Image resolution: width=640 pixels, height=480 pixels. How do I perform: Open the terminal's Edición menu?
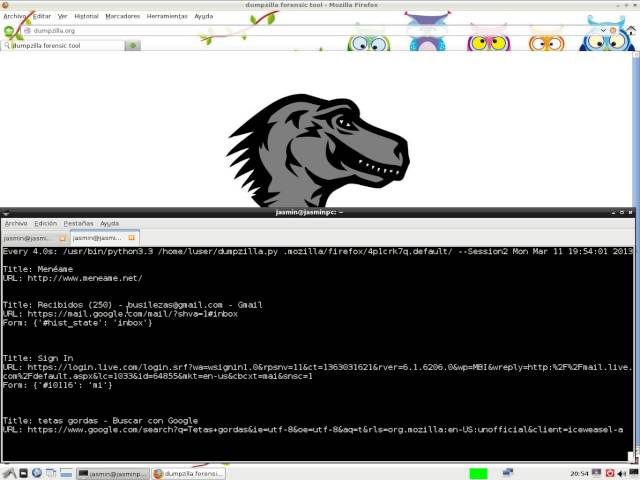[x=45, y=224]
